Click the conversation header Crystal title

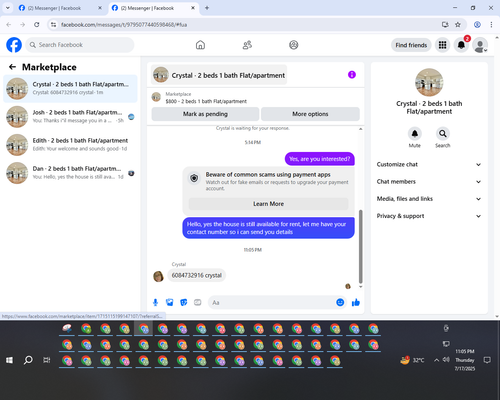click(219, 75)
